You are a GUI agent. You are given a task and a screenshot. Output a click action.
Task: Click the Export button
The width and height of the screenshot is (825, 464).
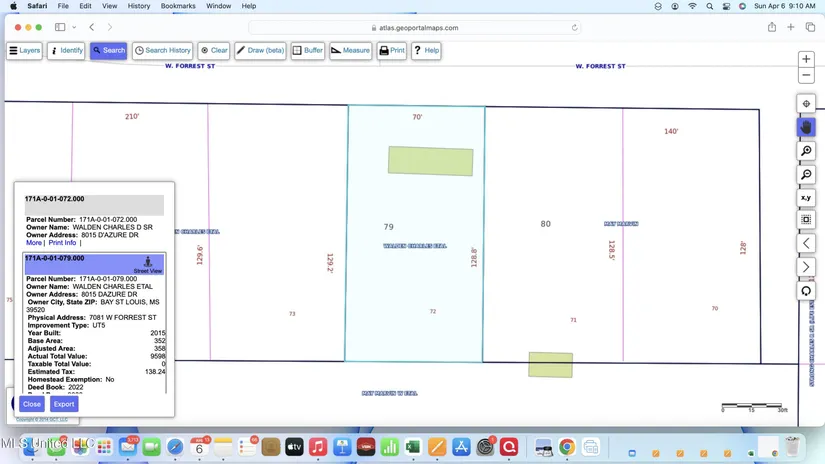(x=64, y=404)
